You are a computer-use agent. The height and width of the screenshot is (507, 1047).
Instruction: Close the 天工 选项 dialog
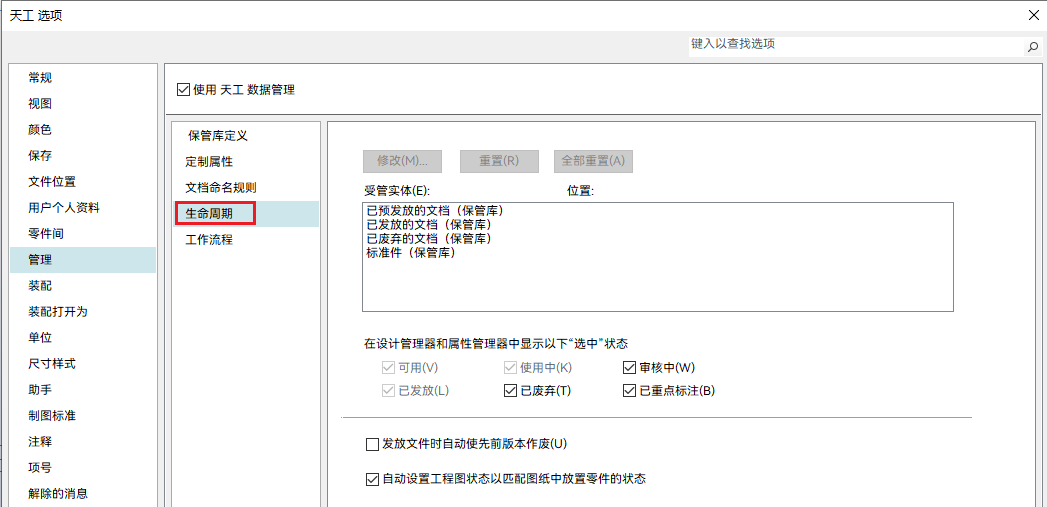tap(1033, 14)
